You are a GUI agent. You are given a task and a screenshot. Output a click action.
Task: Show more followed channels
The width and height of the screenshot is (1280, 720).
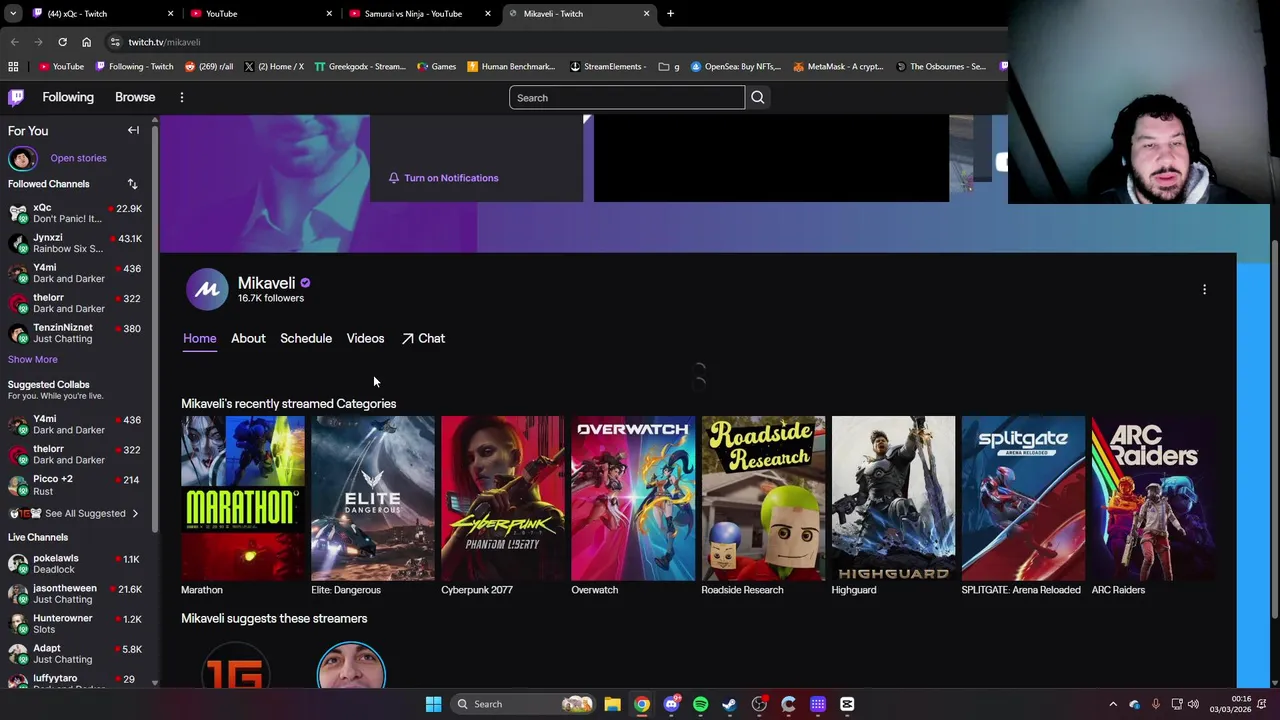33,359
